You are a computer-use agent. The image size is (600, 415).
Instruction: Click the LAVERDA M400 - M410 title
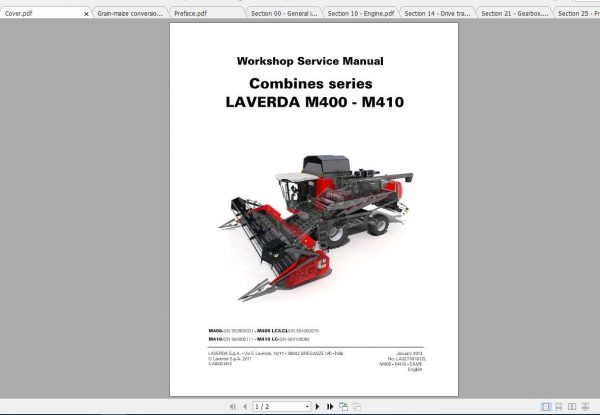(315, 102)
